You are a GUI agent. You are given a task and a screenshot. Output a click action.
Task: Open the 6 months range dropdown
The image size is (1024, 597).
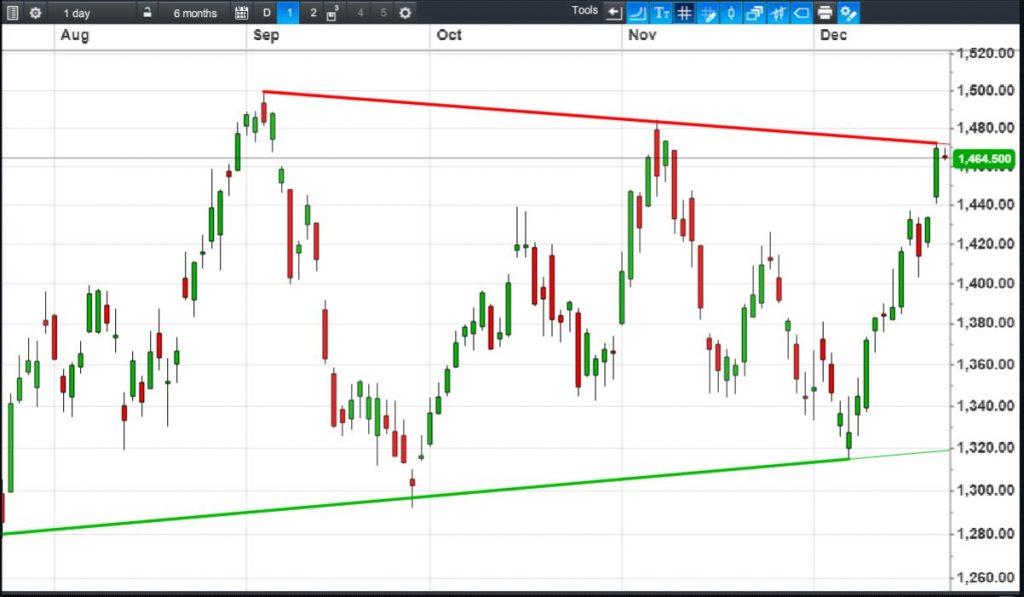coord(195,13)
